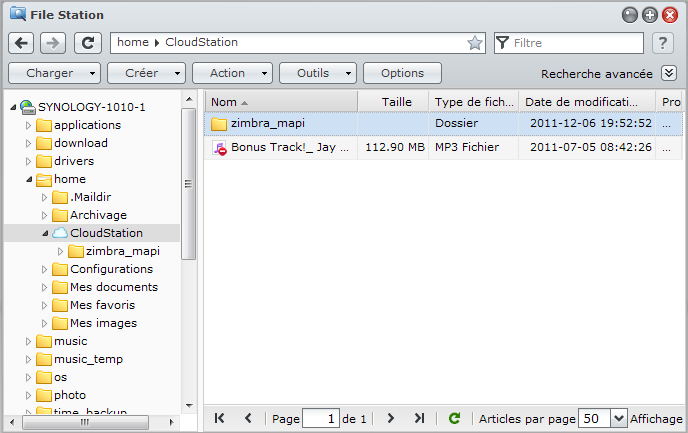Screen dimensions: 688x433
Task: Open help with the question mark button
Action: point(663,43)
